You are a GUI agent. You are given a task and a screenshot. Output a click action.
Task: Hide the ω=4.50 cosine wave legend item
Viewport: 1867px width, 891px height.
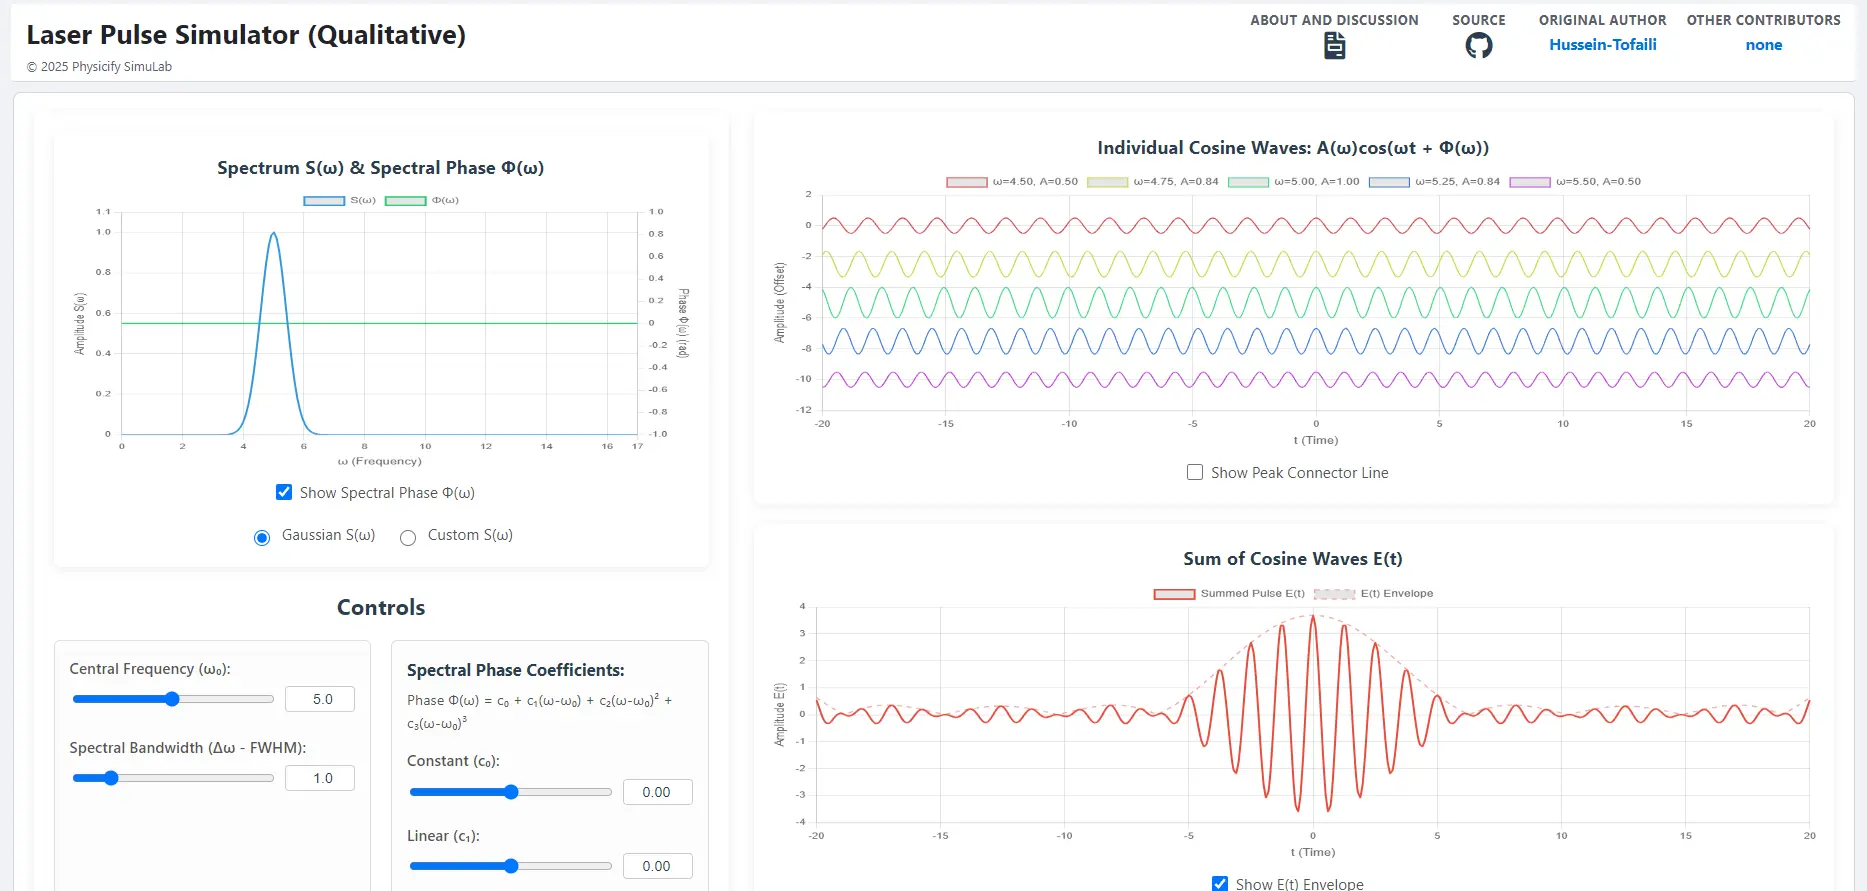click(x=966, y=182)
